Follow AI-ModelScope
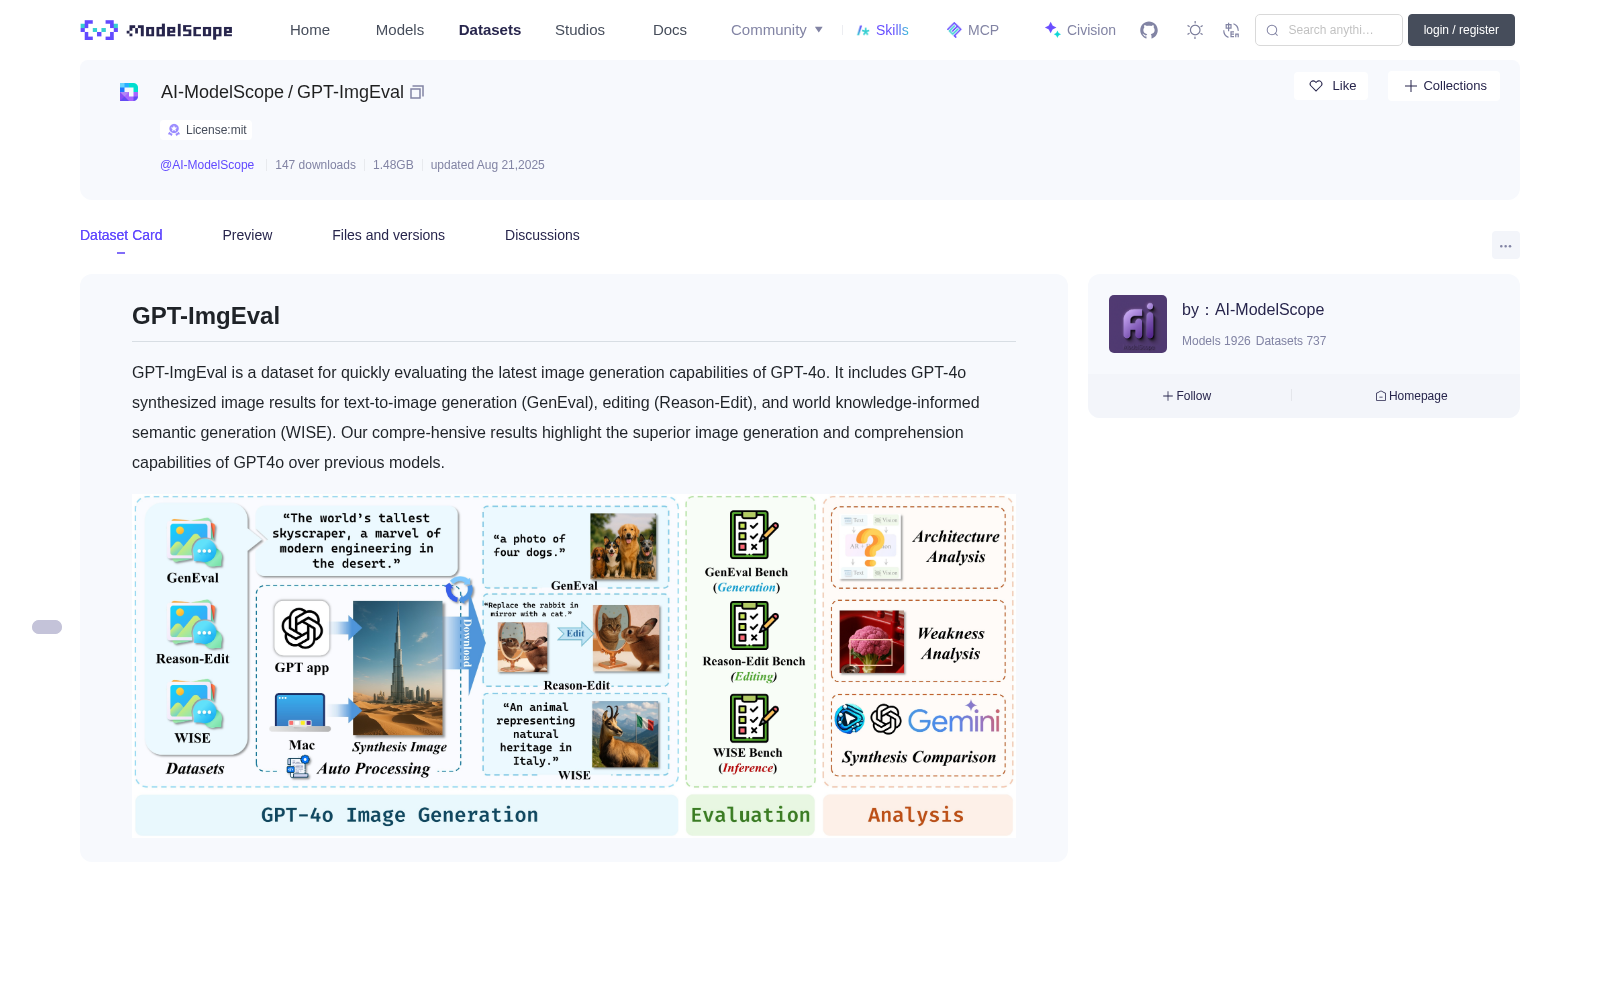1600x1000 pixels. click(1187, 396)
